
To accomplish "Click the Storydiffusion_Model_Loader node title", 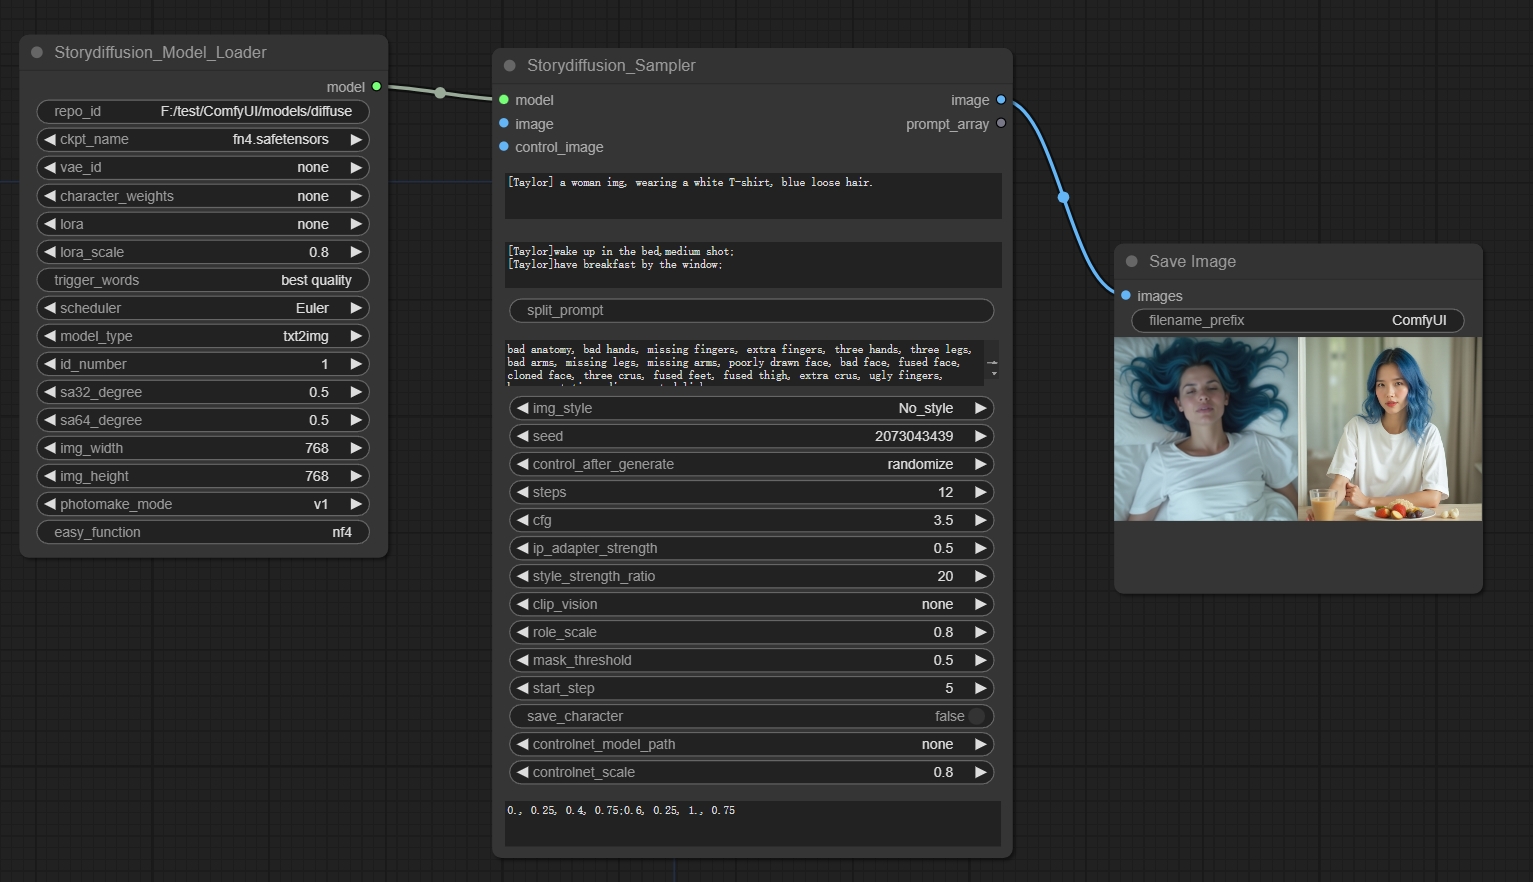I will [x=160, y=52].
